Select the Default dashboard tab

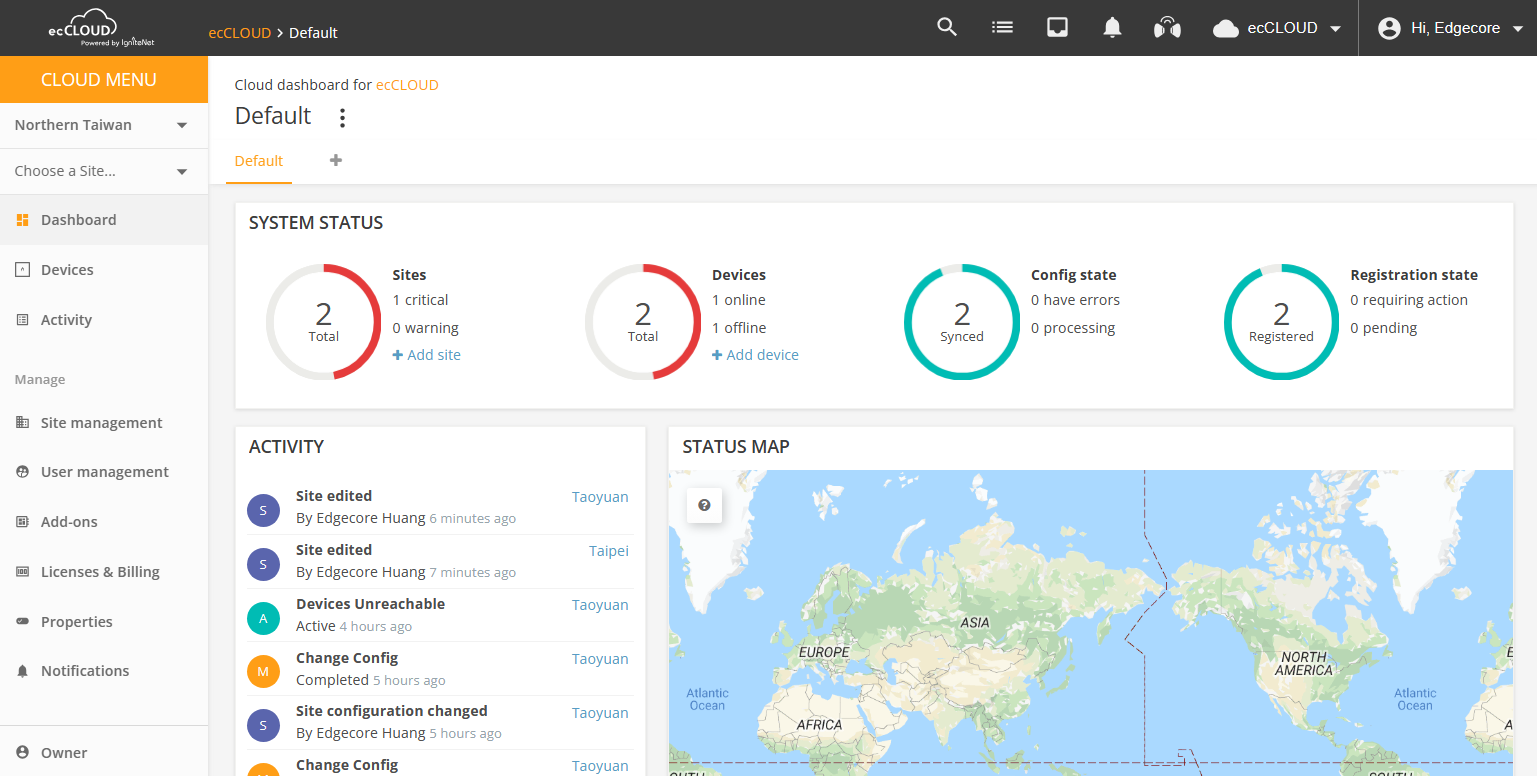coord(259,161)
